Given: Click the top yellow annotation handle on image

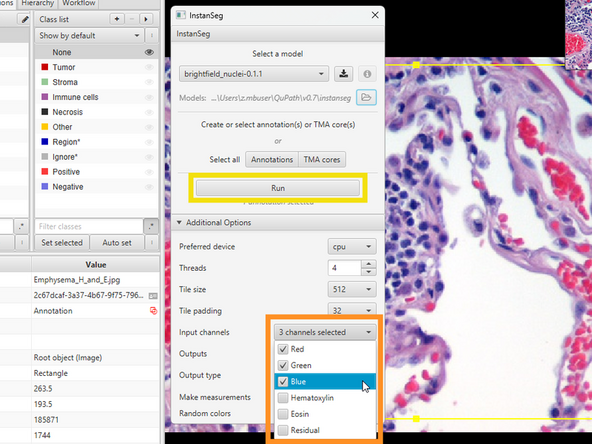Looking at the screenshot, I should point(416,65).
